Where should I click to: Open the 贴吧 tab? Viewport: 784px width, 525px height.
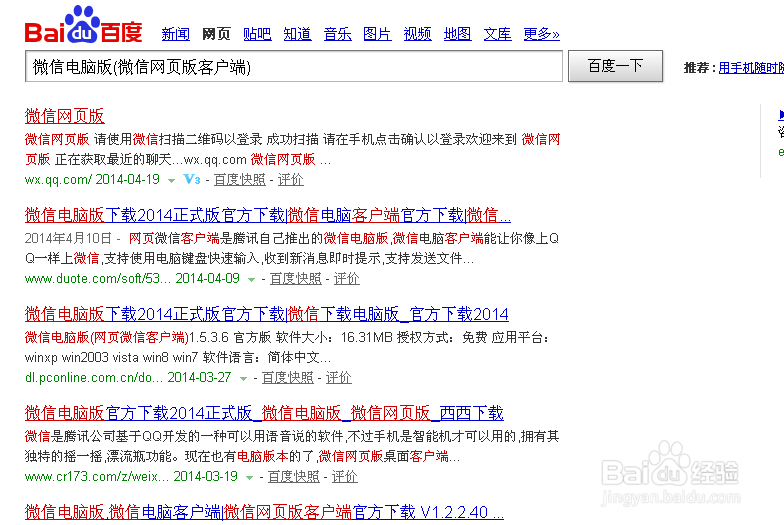(257, 34)
